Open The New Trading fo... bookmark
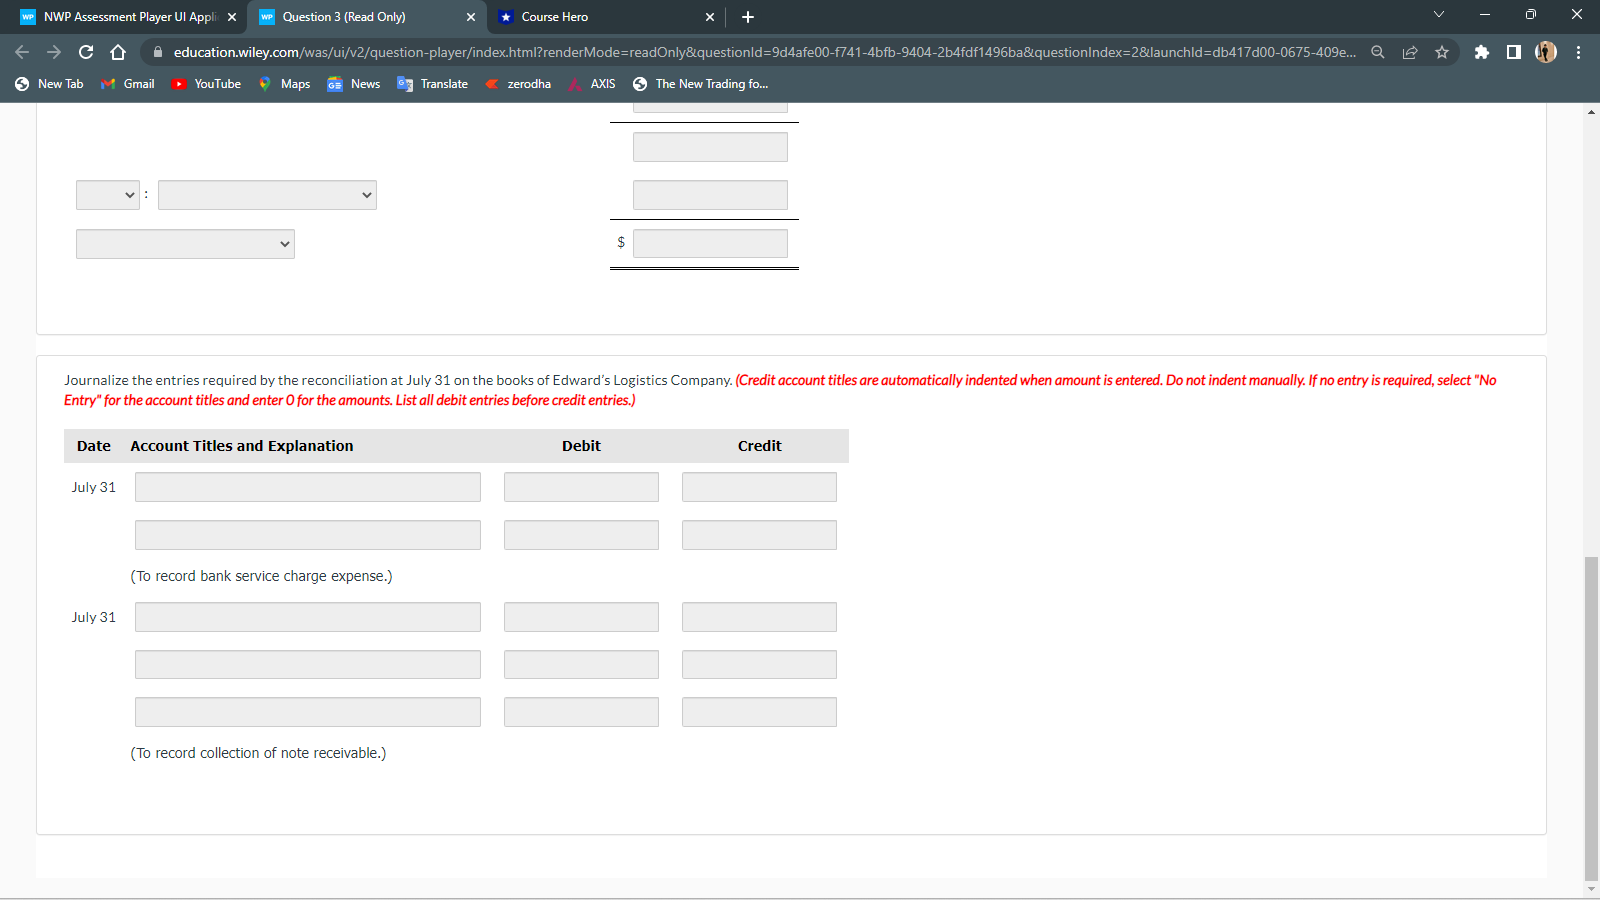This screenshot has width=1600, height=900. 701,84
